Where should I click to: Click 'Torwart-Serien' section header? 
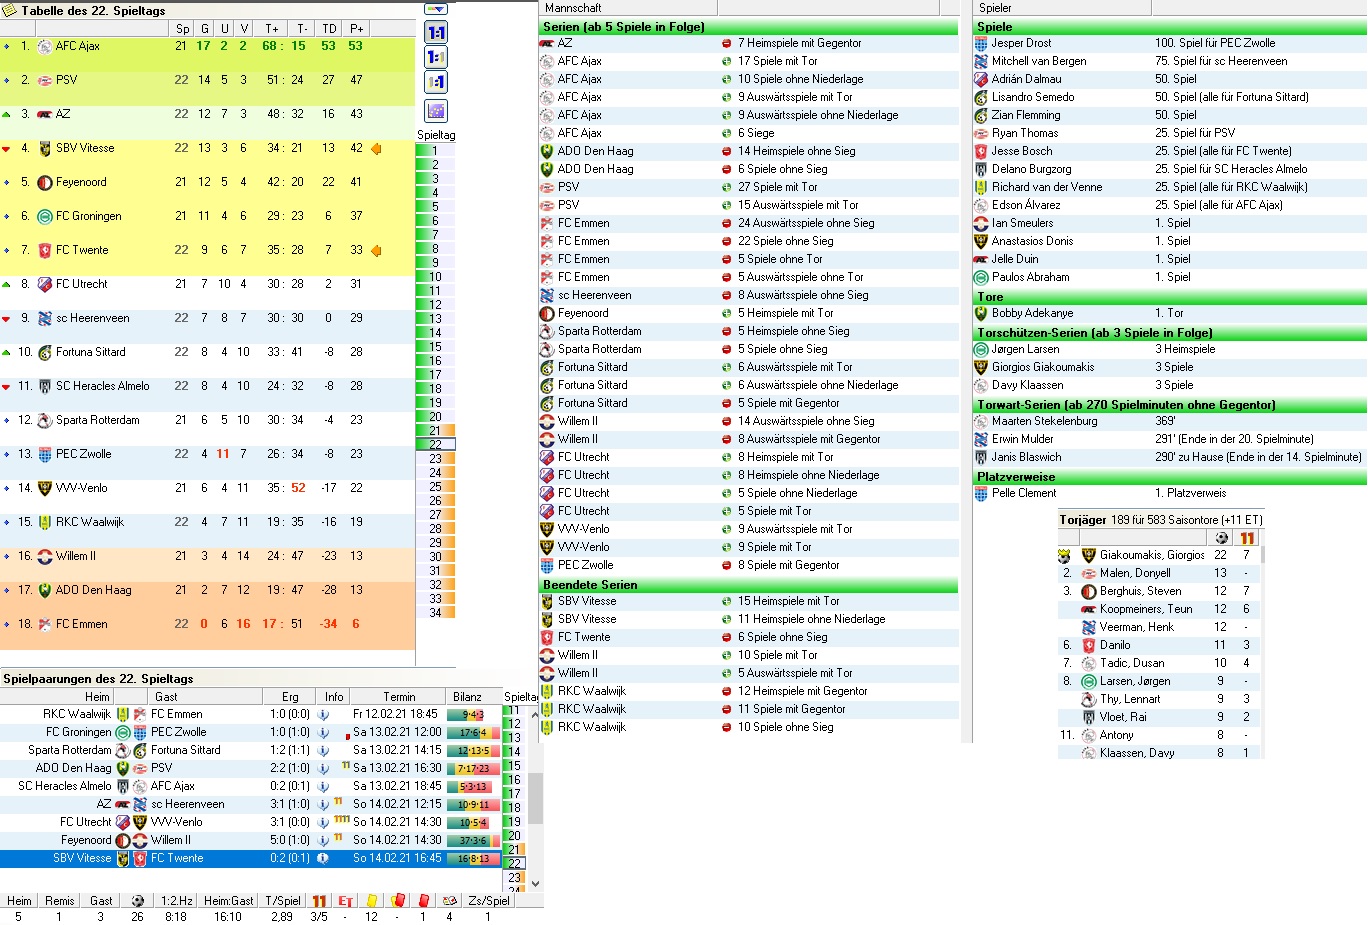point(1171,405)
